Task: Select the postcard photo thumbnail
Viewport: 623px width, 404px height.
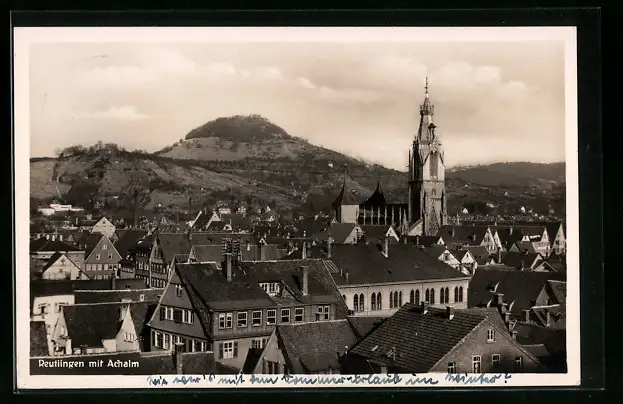Action: pyautogui.click(x=297, y=206)
